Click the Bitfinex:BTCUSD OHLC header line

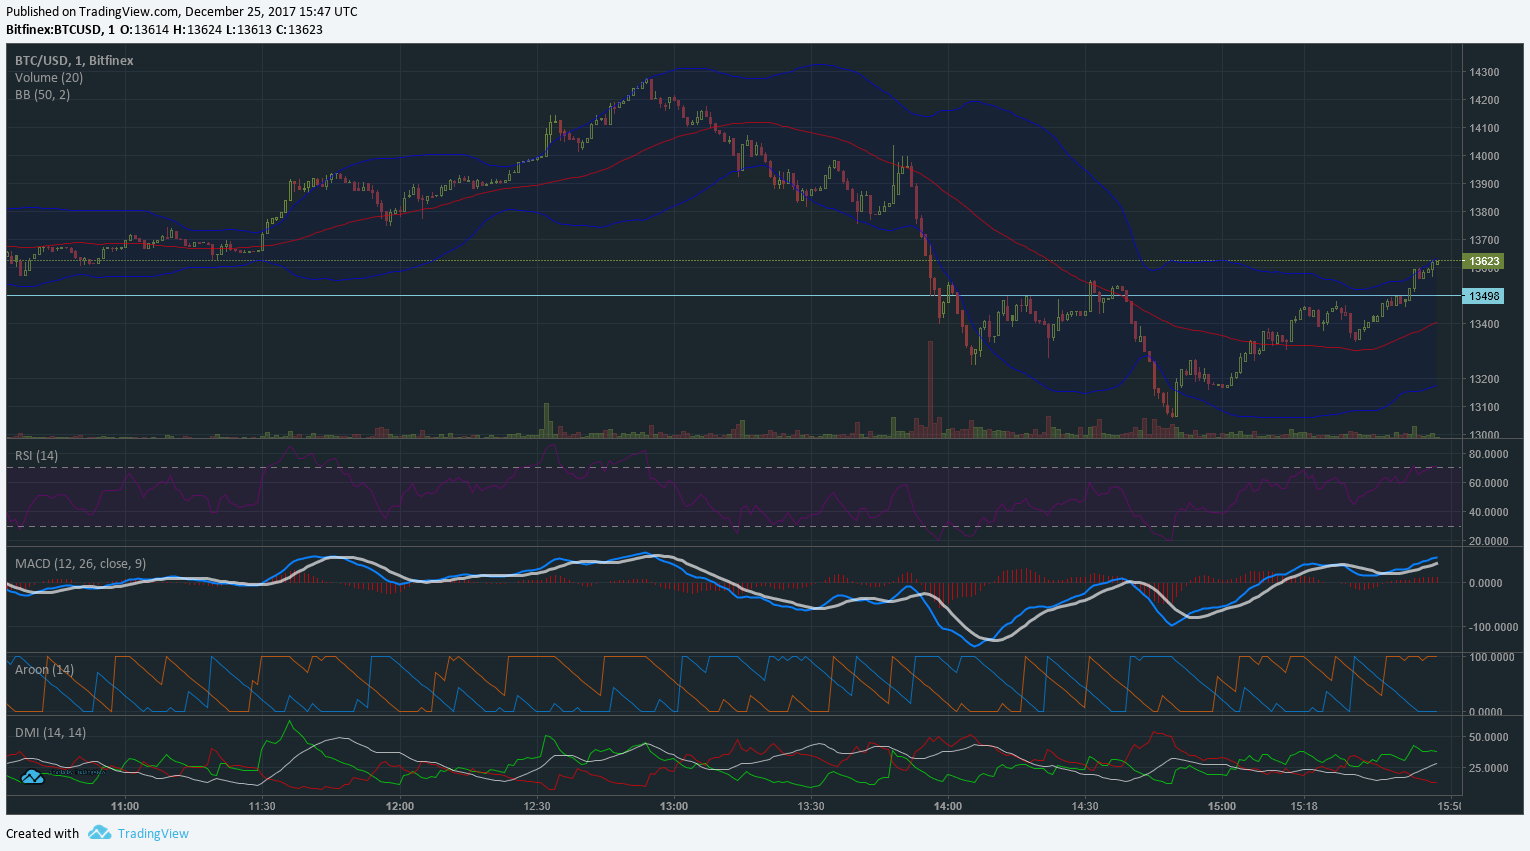point(164,30)
